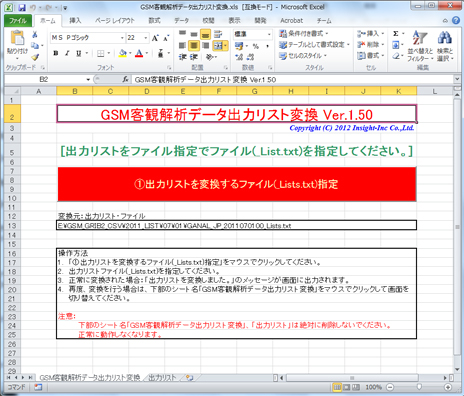Screen dimensions: 464x396
Task: Toggle Bold formatting
Action: [56, 53]
